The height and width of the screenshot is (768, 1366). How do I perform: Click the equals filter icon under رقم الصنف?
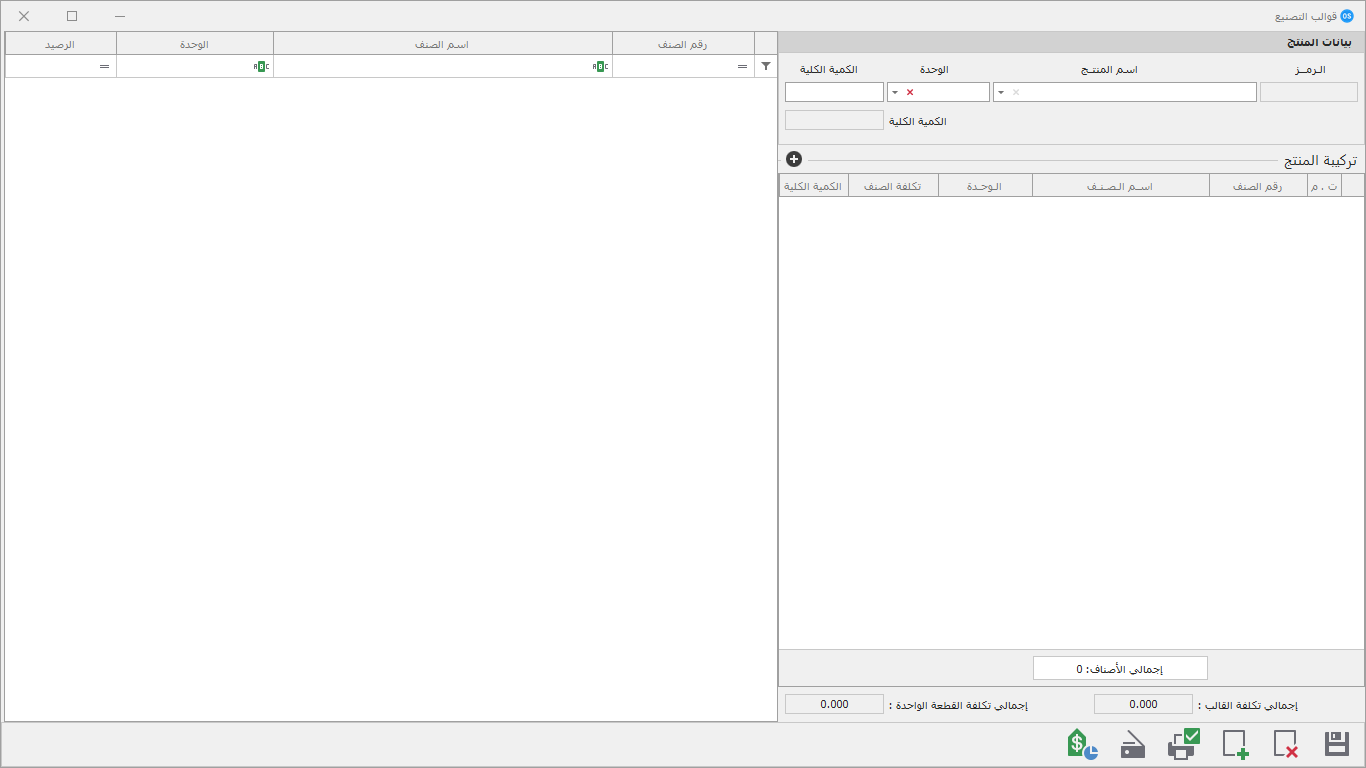tap(742, 66)
